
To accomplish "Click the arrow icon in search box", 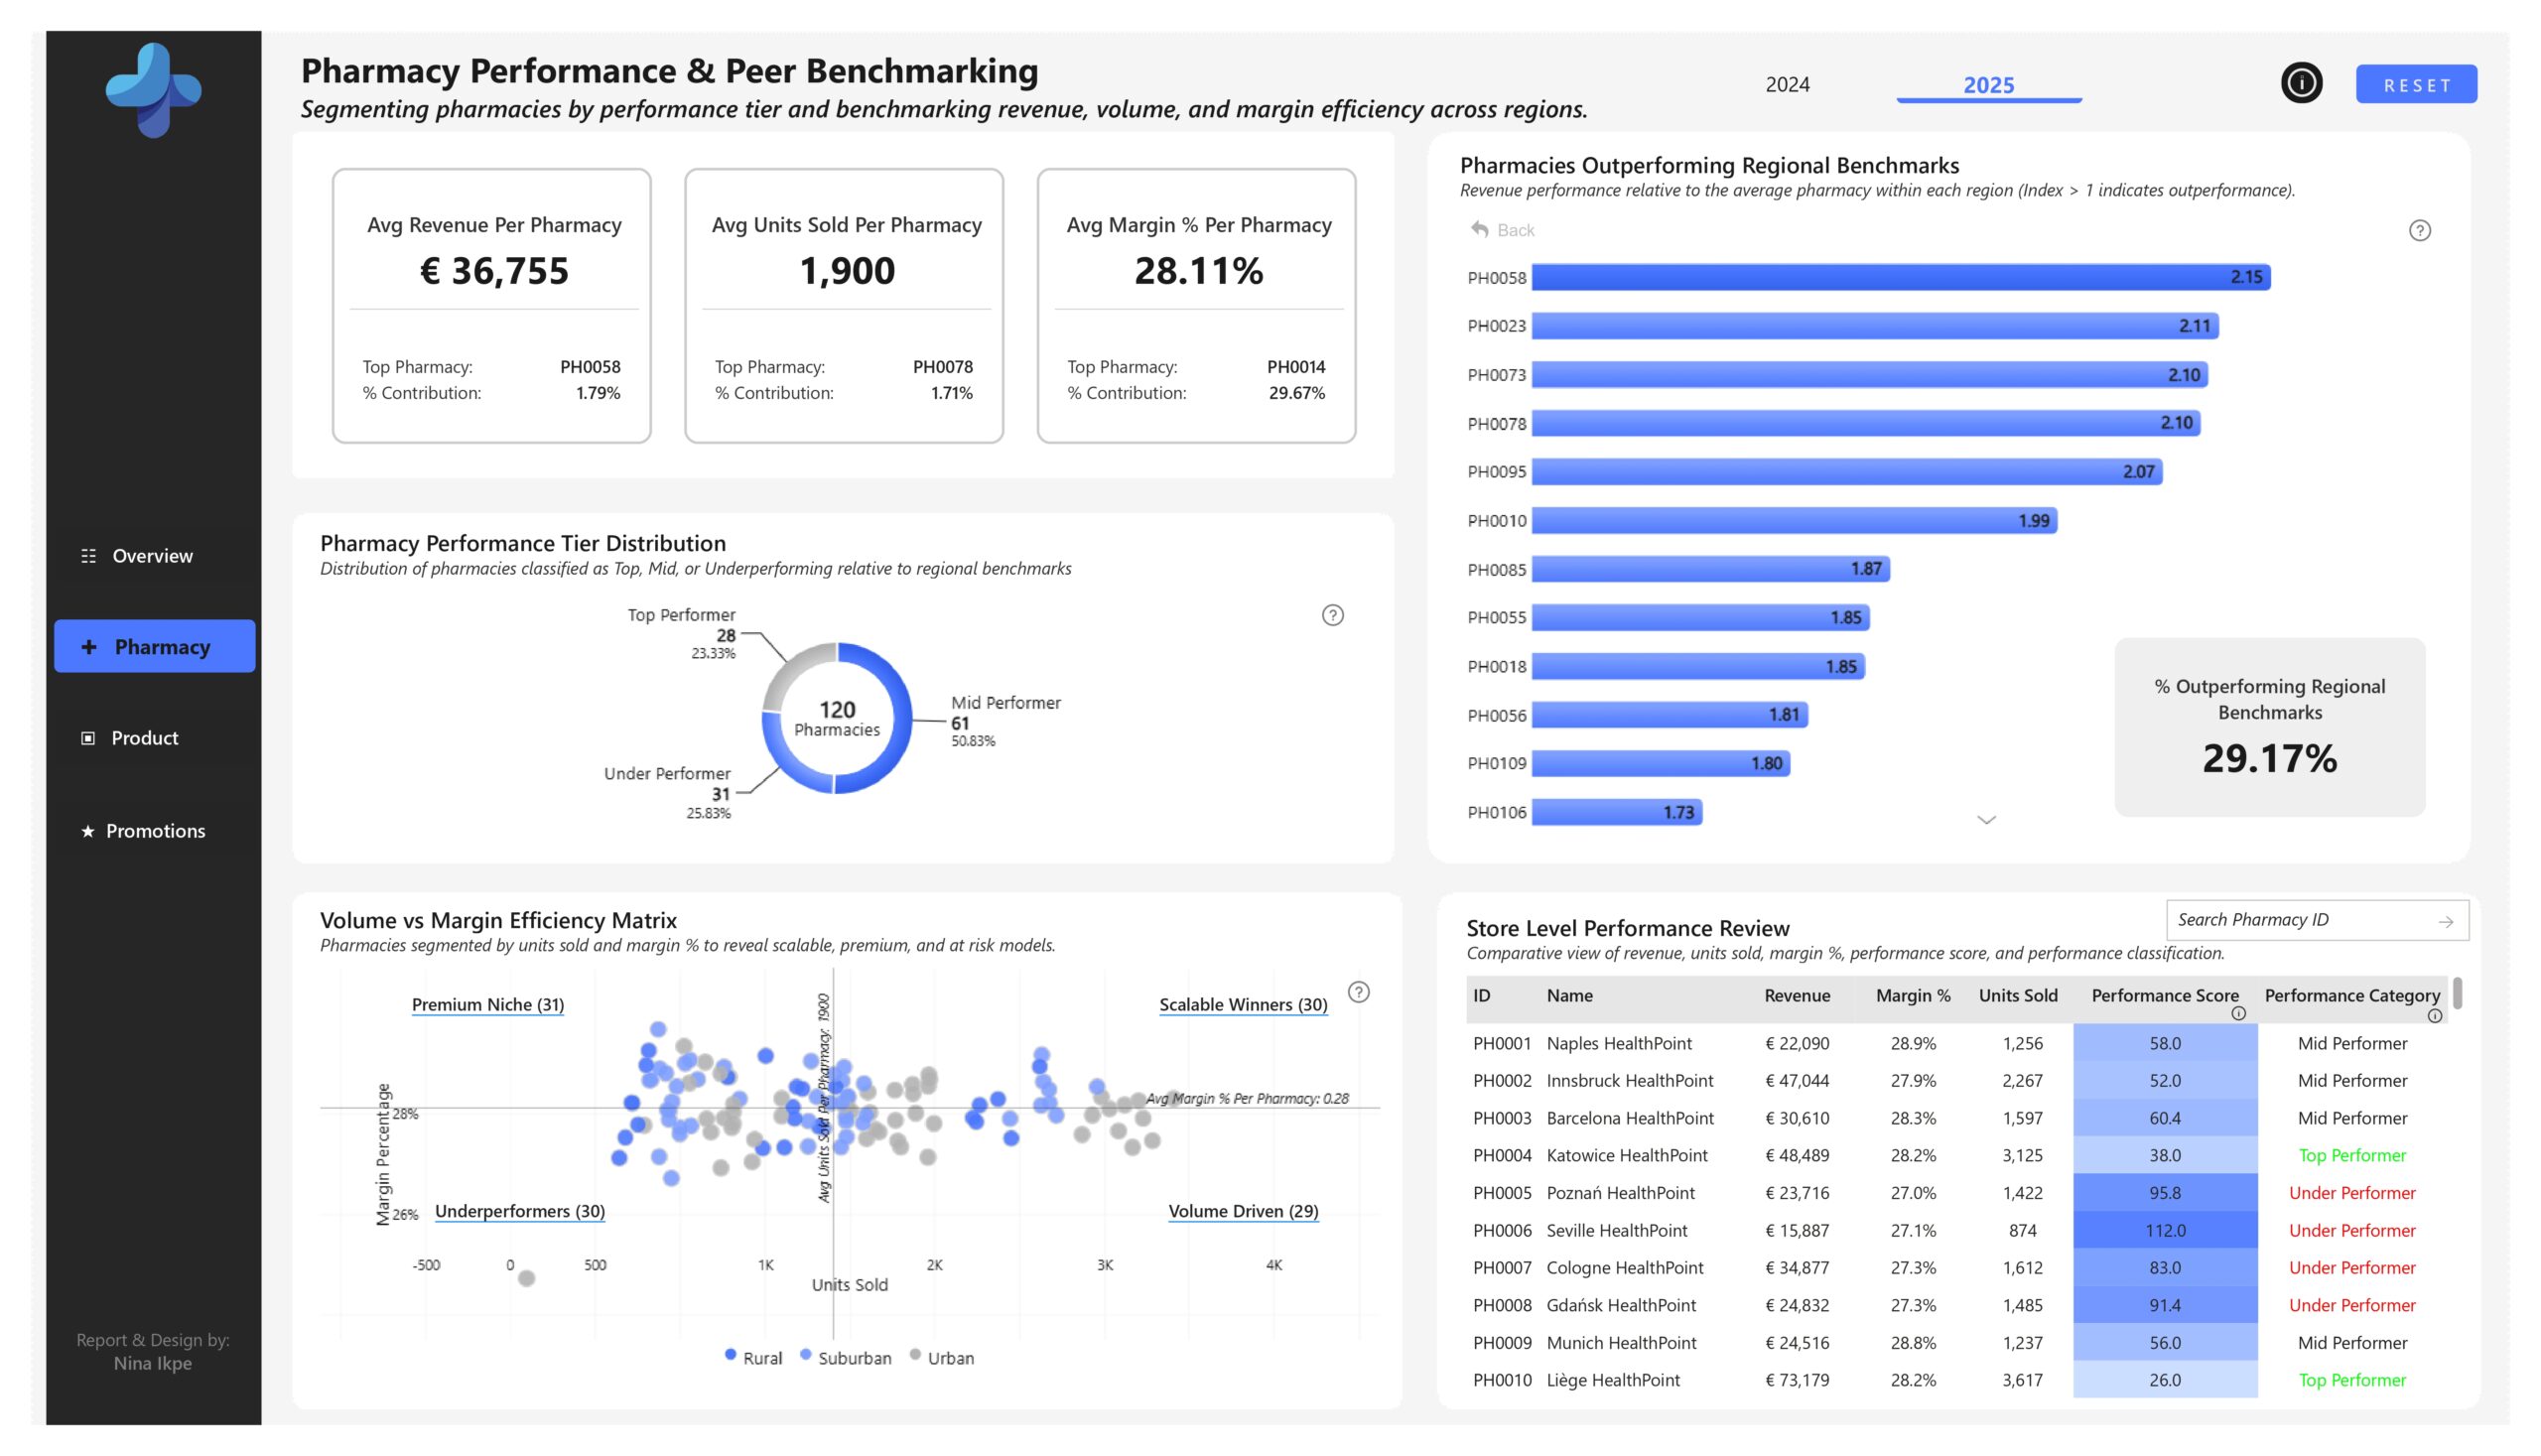I will coord(2445,921).
